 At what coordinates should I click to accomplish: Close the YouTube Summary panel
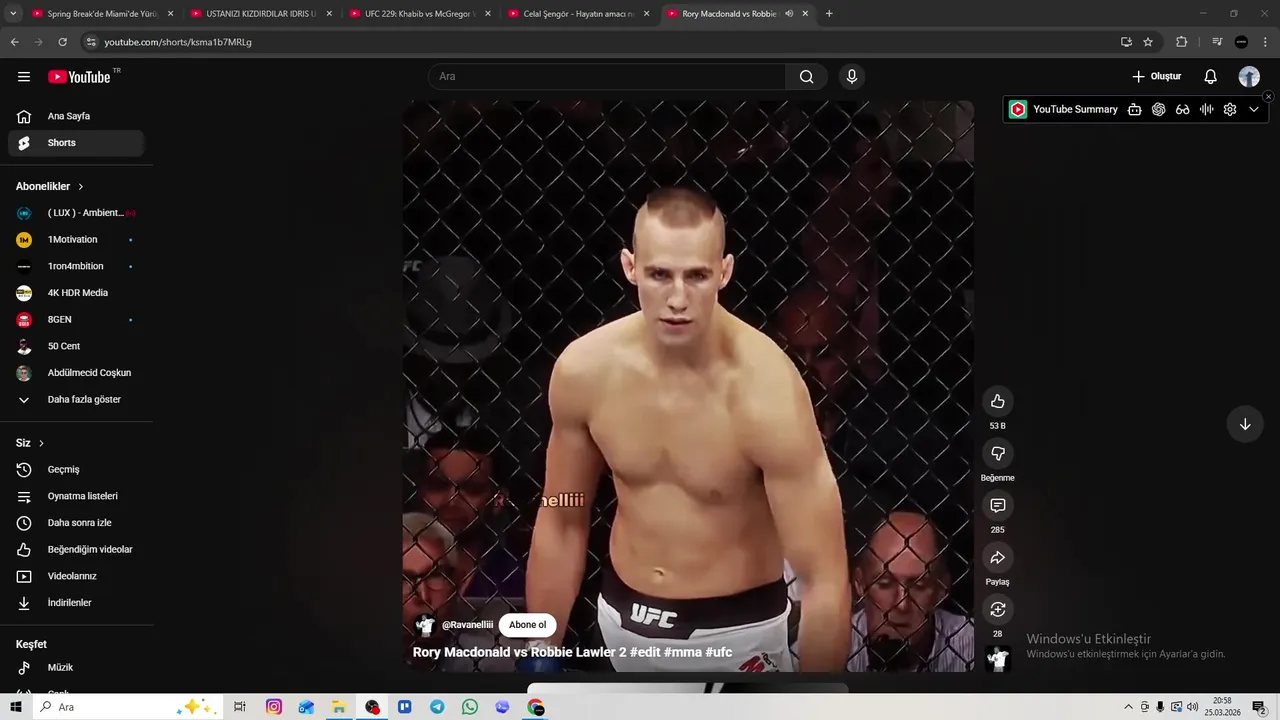(1268, 97)
